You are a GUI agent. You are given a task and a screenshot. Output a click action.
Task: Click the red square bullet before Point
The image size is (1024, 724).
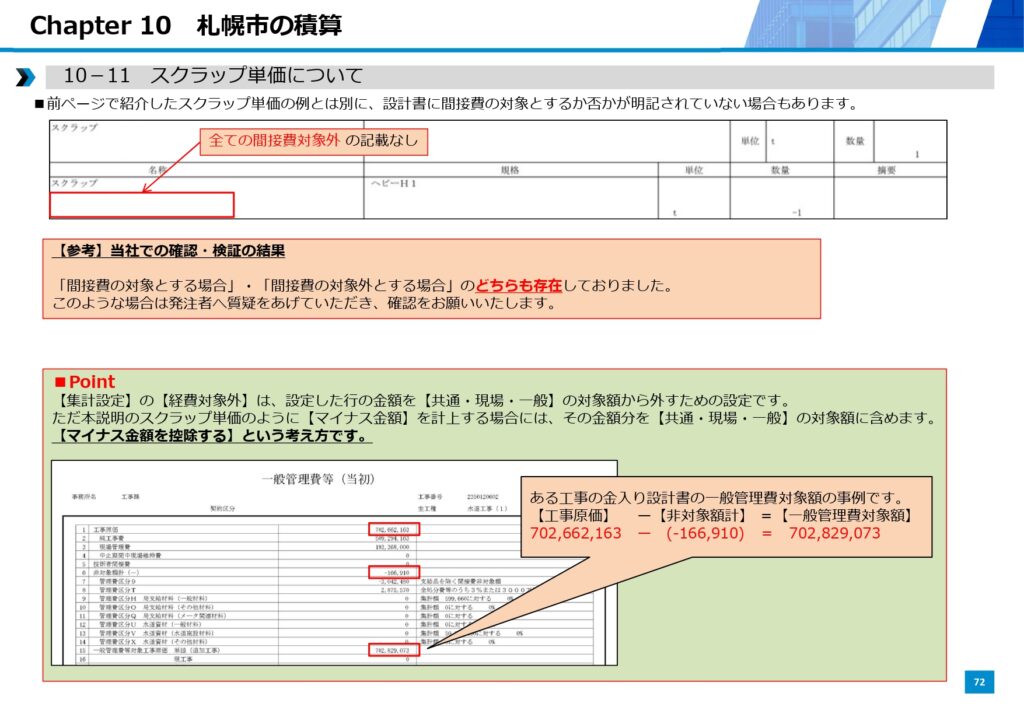pos(60,382)
